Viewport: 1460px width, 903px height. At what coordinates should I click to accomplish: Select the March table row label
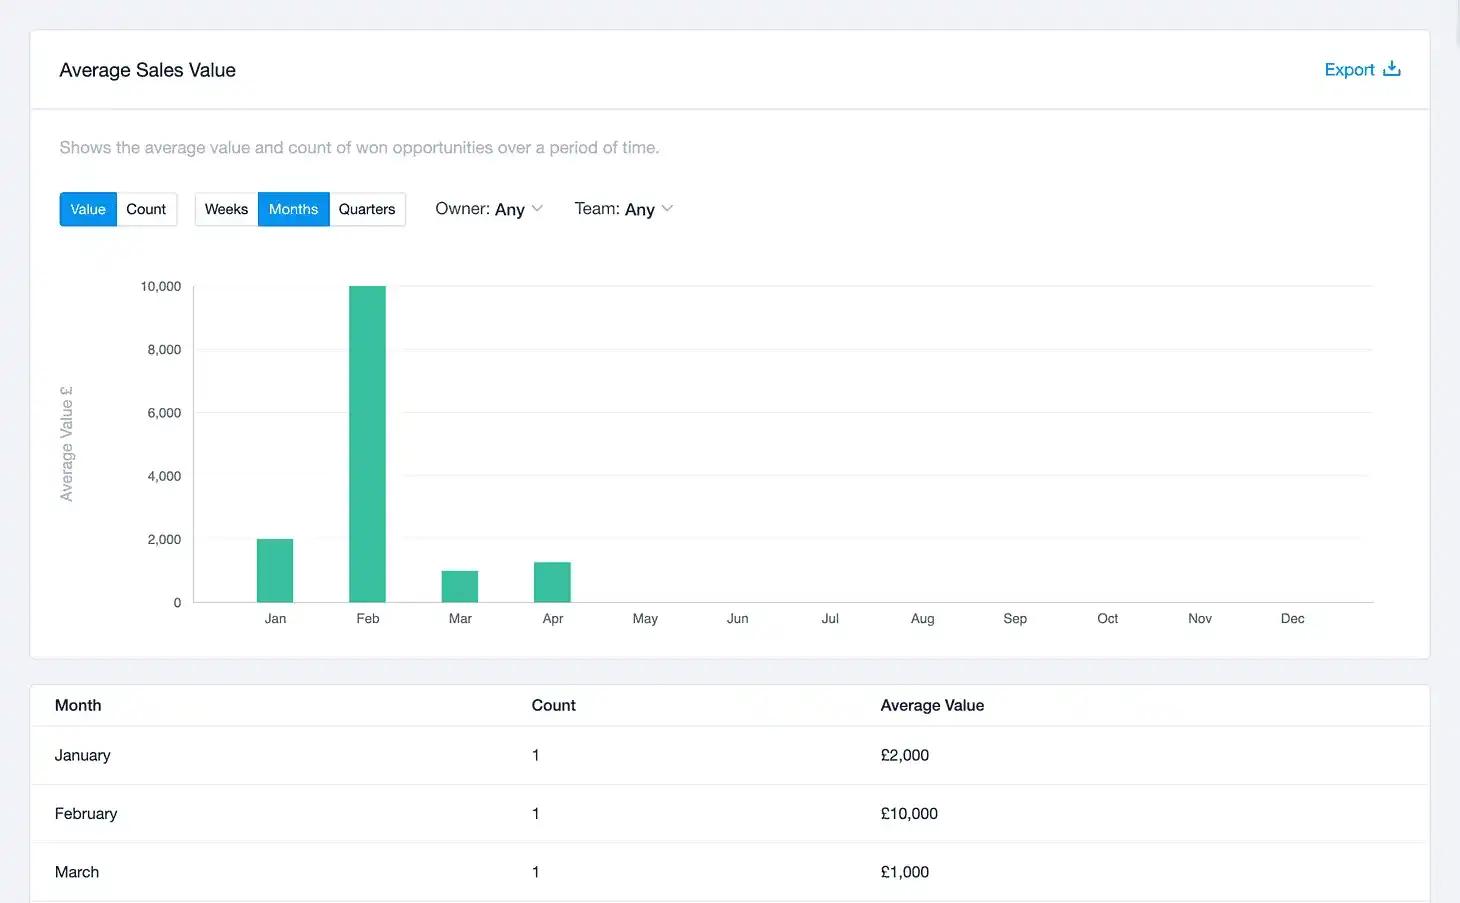77,872
